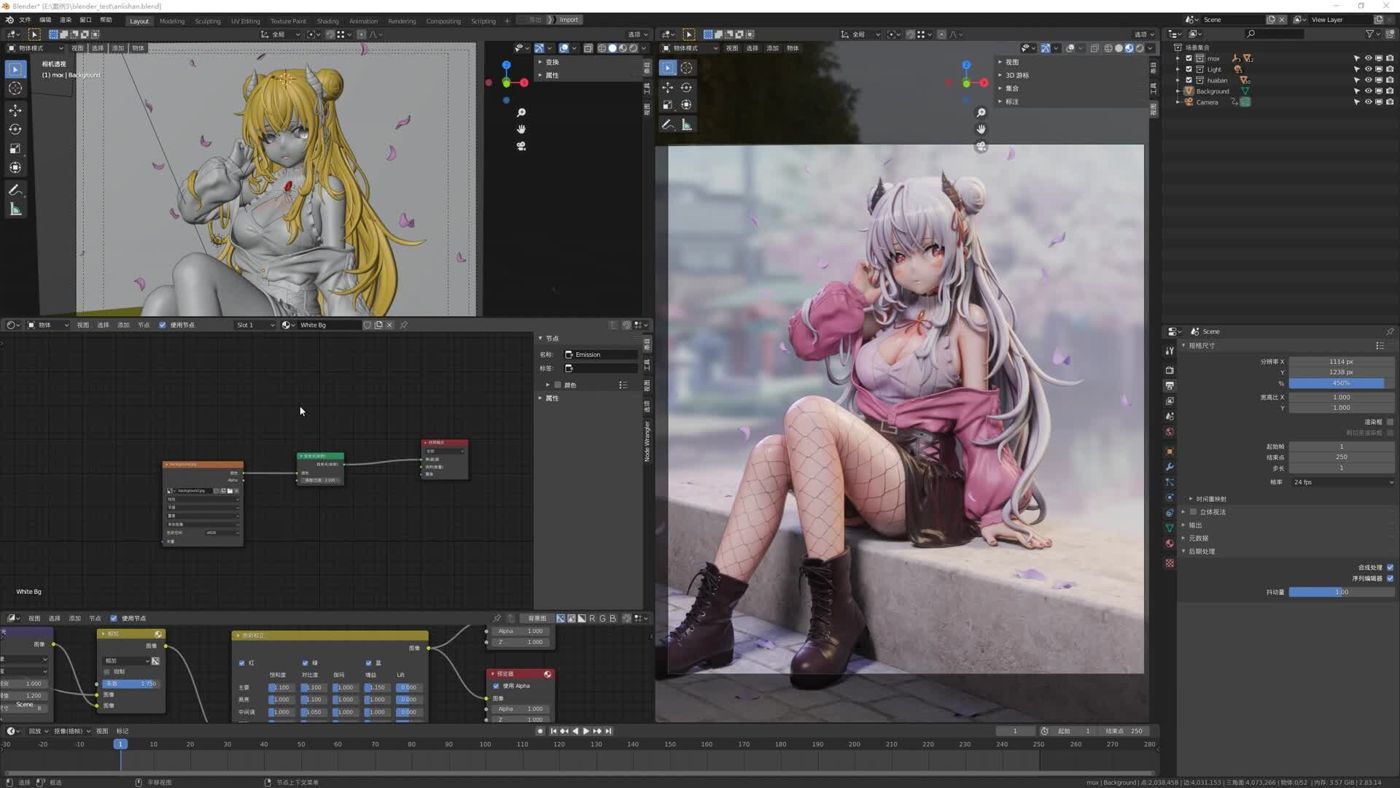Click the new scene button beside Scene

click(1271, 20)
